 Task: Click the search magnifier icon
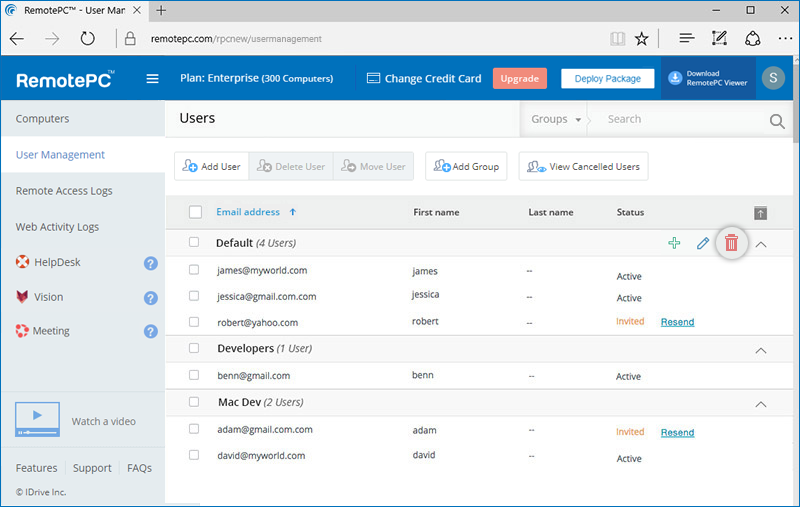[777, 121]
